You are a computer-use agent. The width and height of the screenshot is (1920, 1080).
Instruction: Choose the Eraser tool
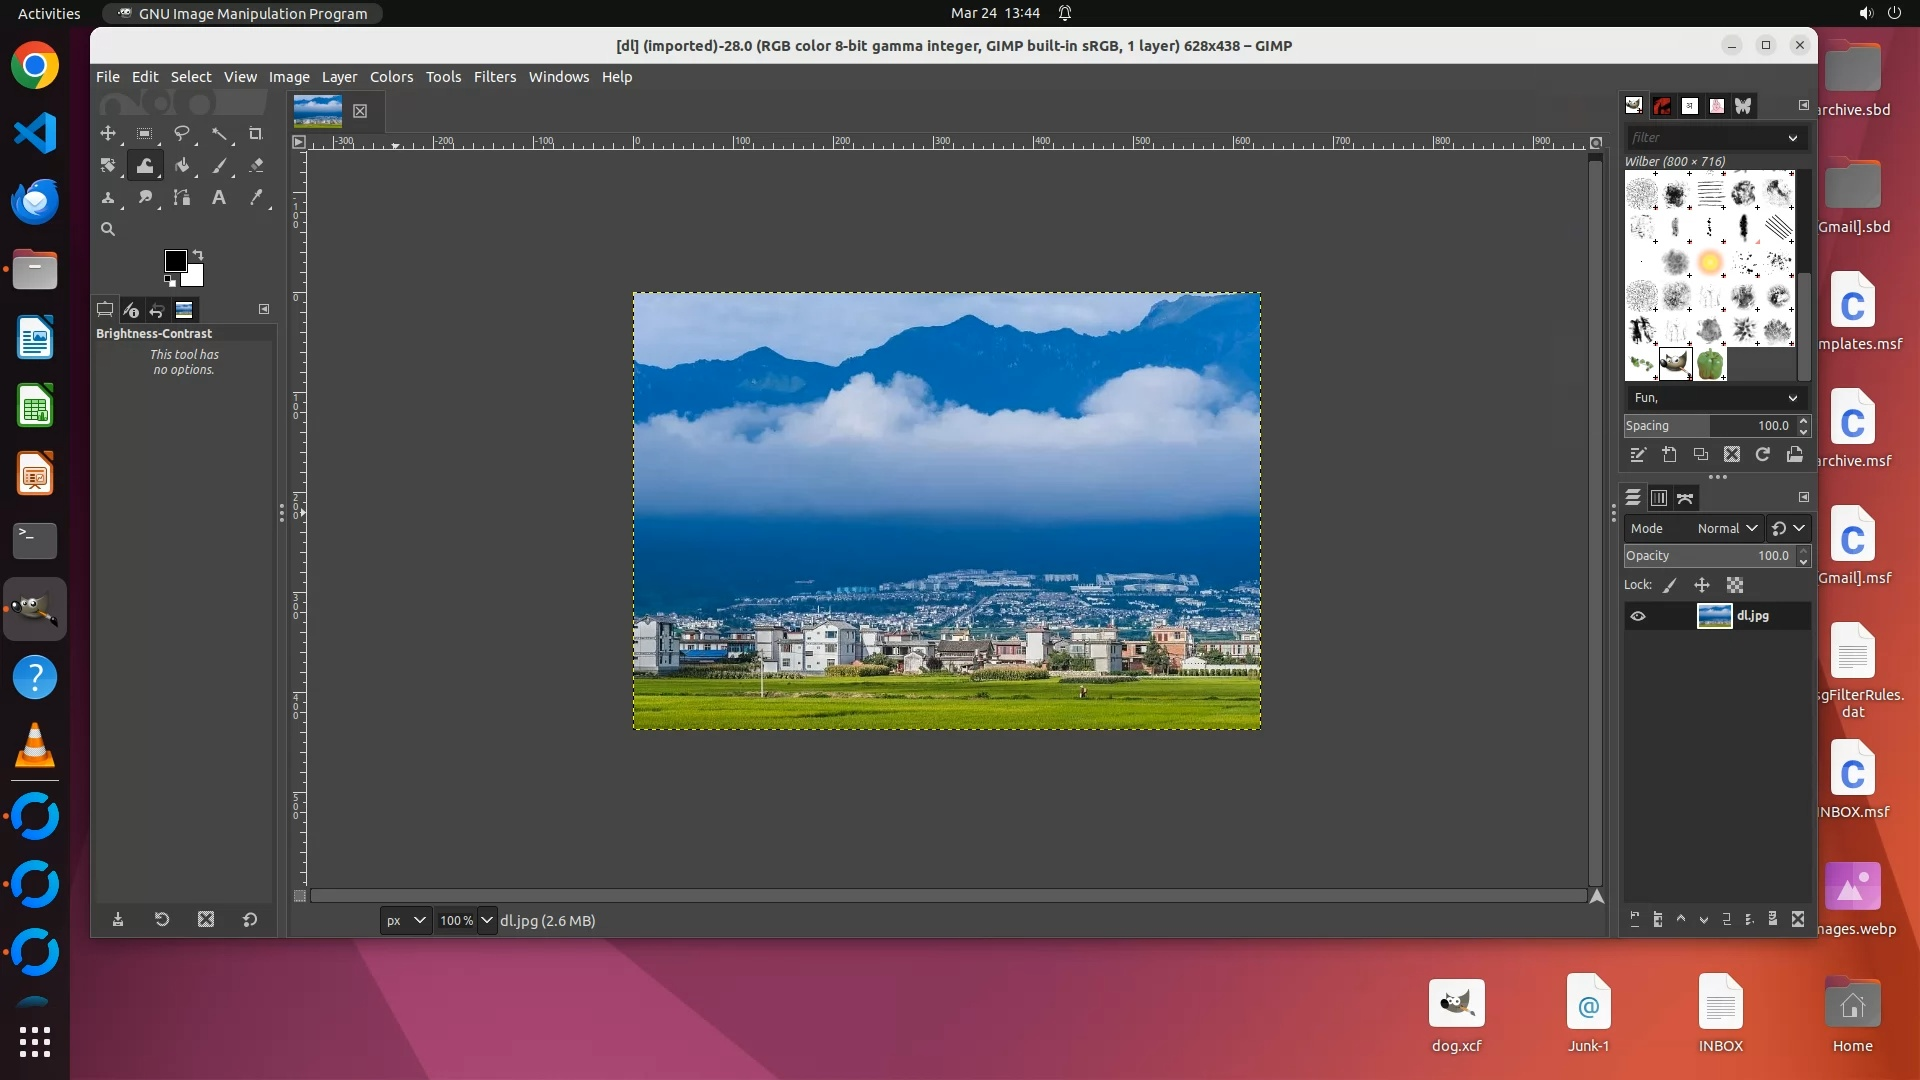[256, 166]
